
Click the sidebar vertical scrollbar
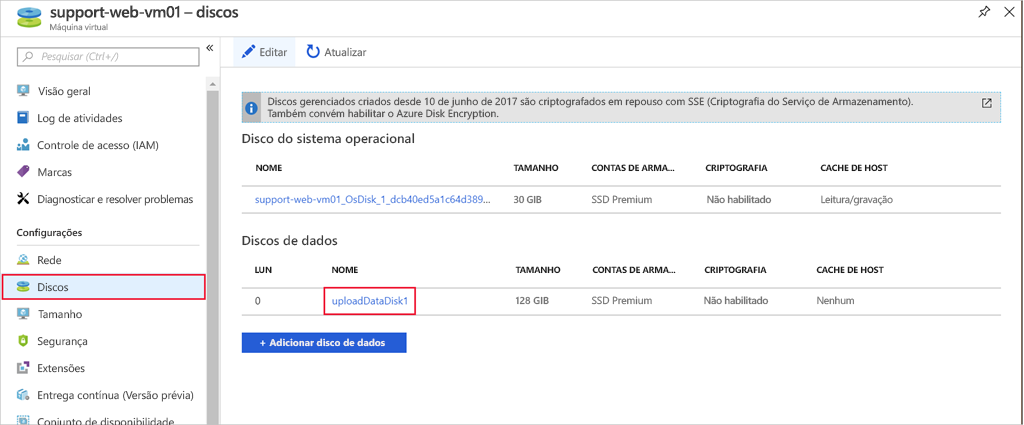click(213, 258)
